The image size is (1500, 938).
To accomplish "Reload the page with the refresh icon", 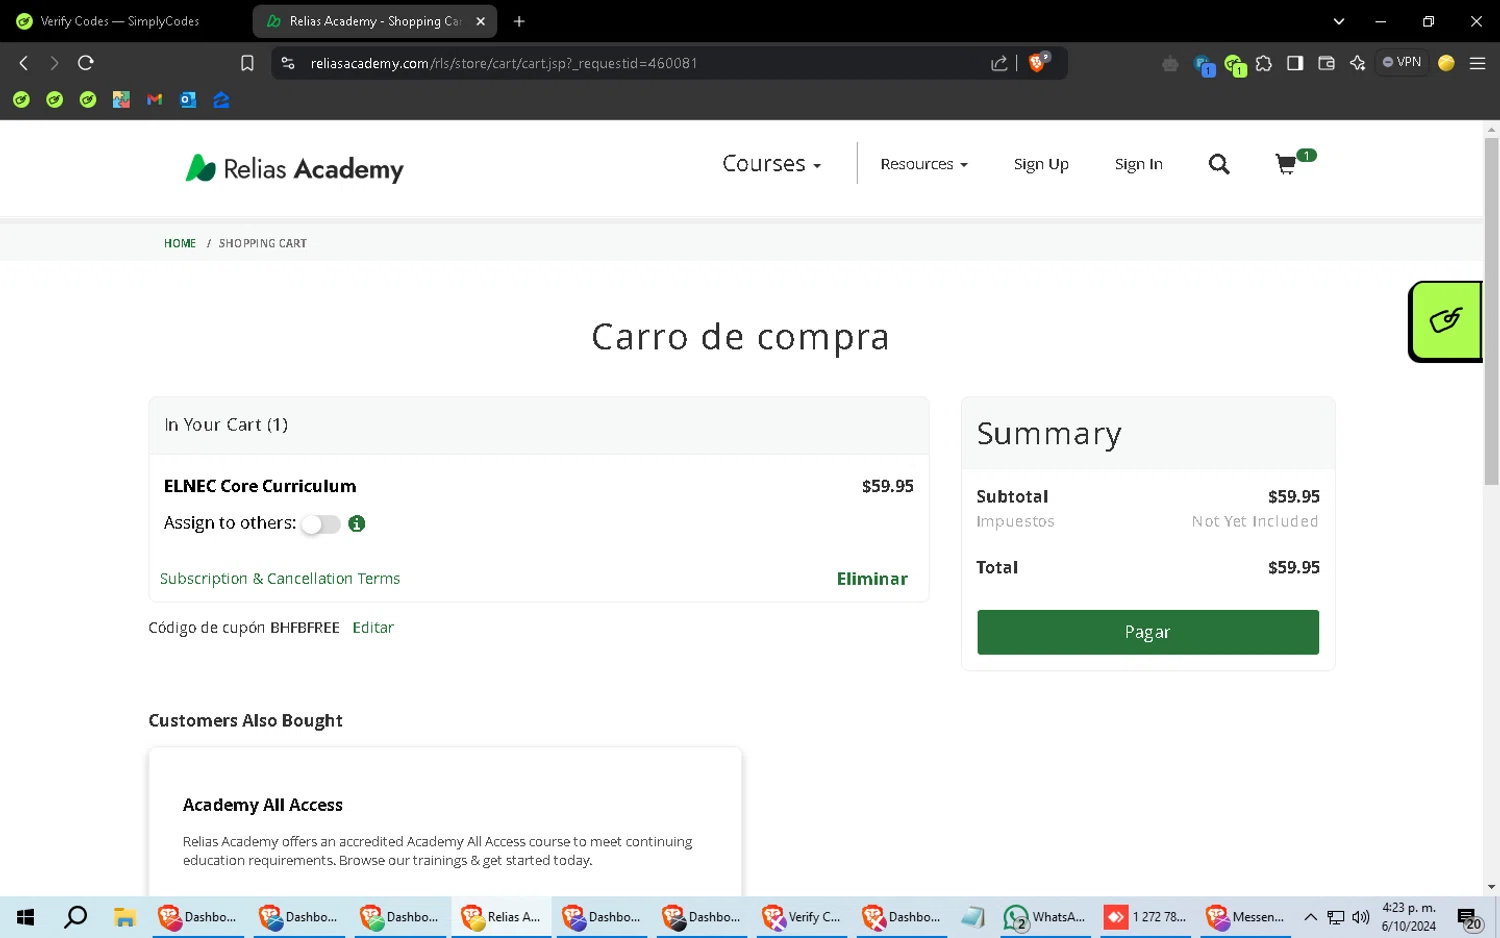I will tap(86, 63).
